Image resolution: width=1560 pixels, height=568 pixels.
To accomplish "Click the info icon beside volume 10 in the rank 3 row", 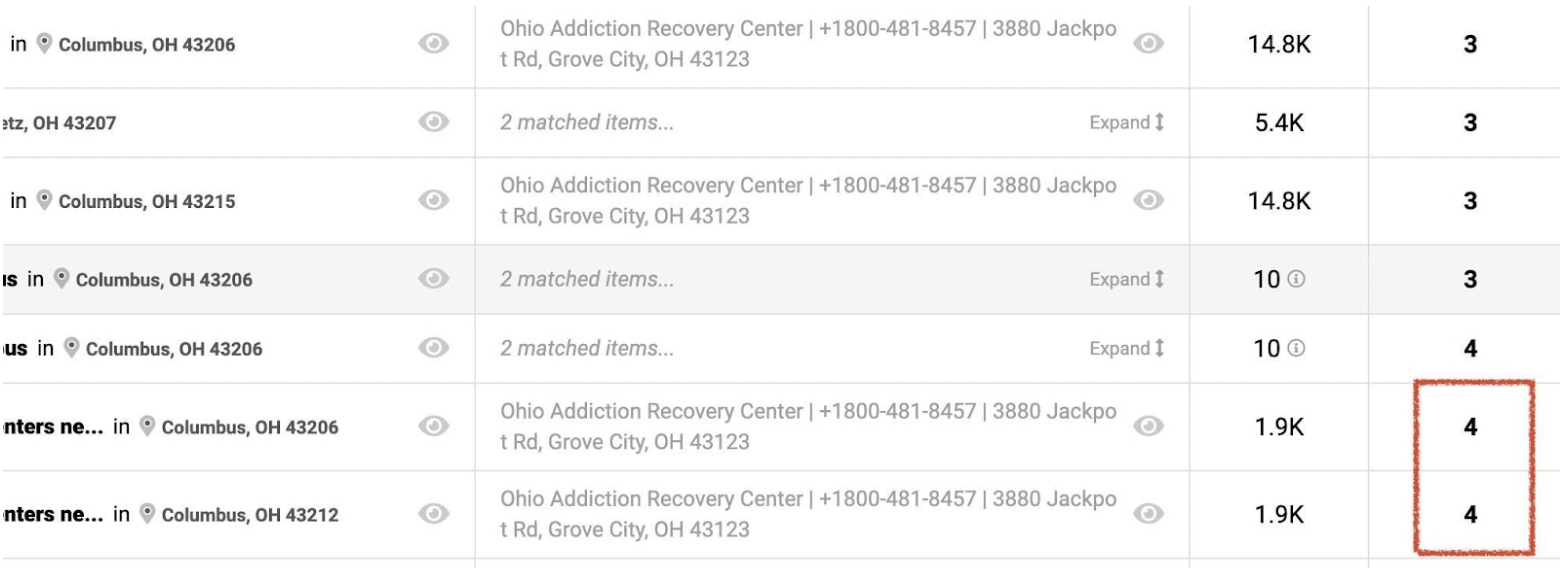I will [1295, 280].
